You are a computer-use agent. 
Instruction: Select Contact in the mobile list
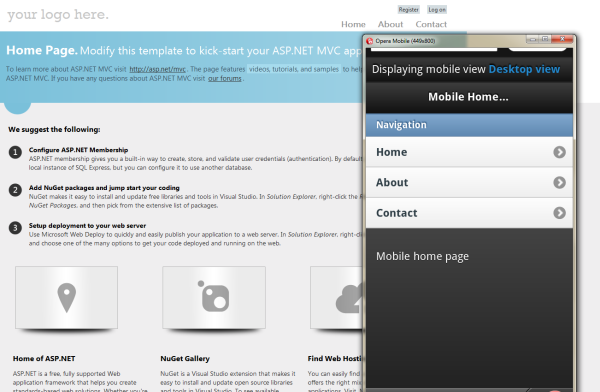469,213
